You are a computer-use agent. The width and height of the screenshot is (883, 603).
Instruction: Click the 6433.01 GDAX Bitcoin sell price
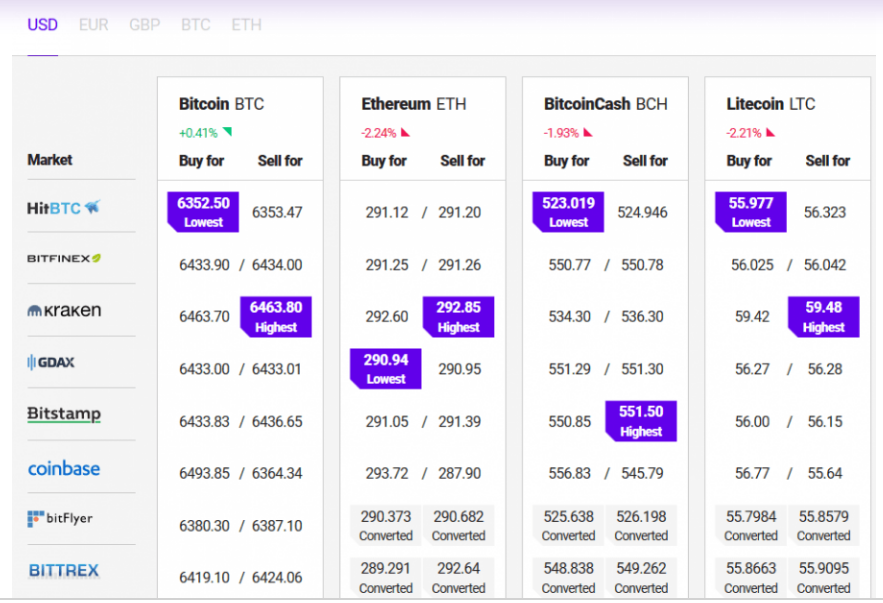(x=277, y=369)
